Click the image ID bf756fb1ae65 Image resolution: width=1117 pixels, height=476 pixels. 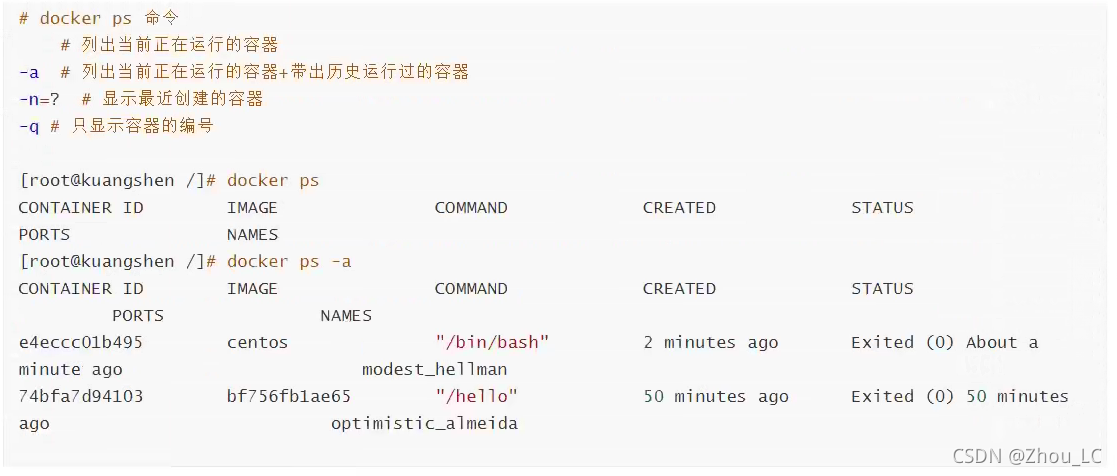point(289,396)
